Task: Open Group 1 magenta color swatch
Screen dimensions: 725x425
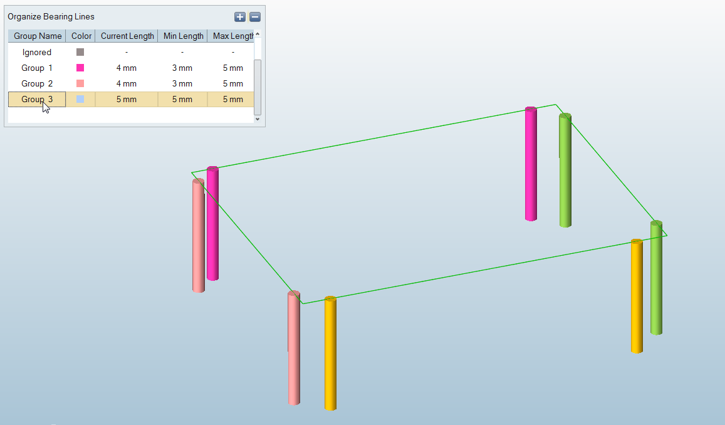Action: coord(81,68)
